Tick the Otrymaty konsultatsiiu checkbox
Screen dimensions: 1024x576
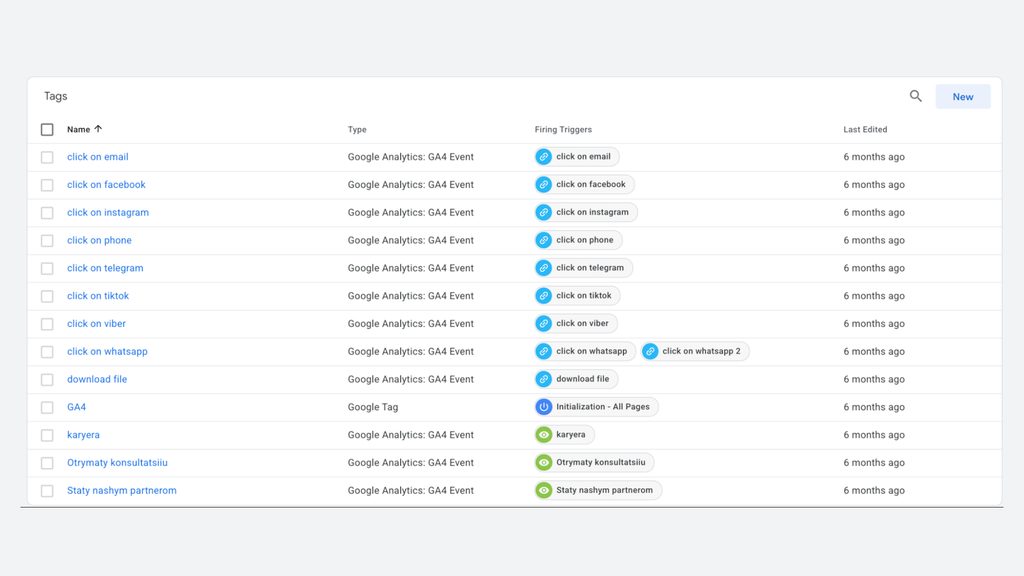pyautogui.click(x=47, y=463)
